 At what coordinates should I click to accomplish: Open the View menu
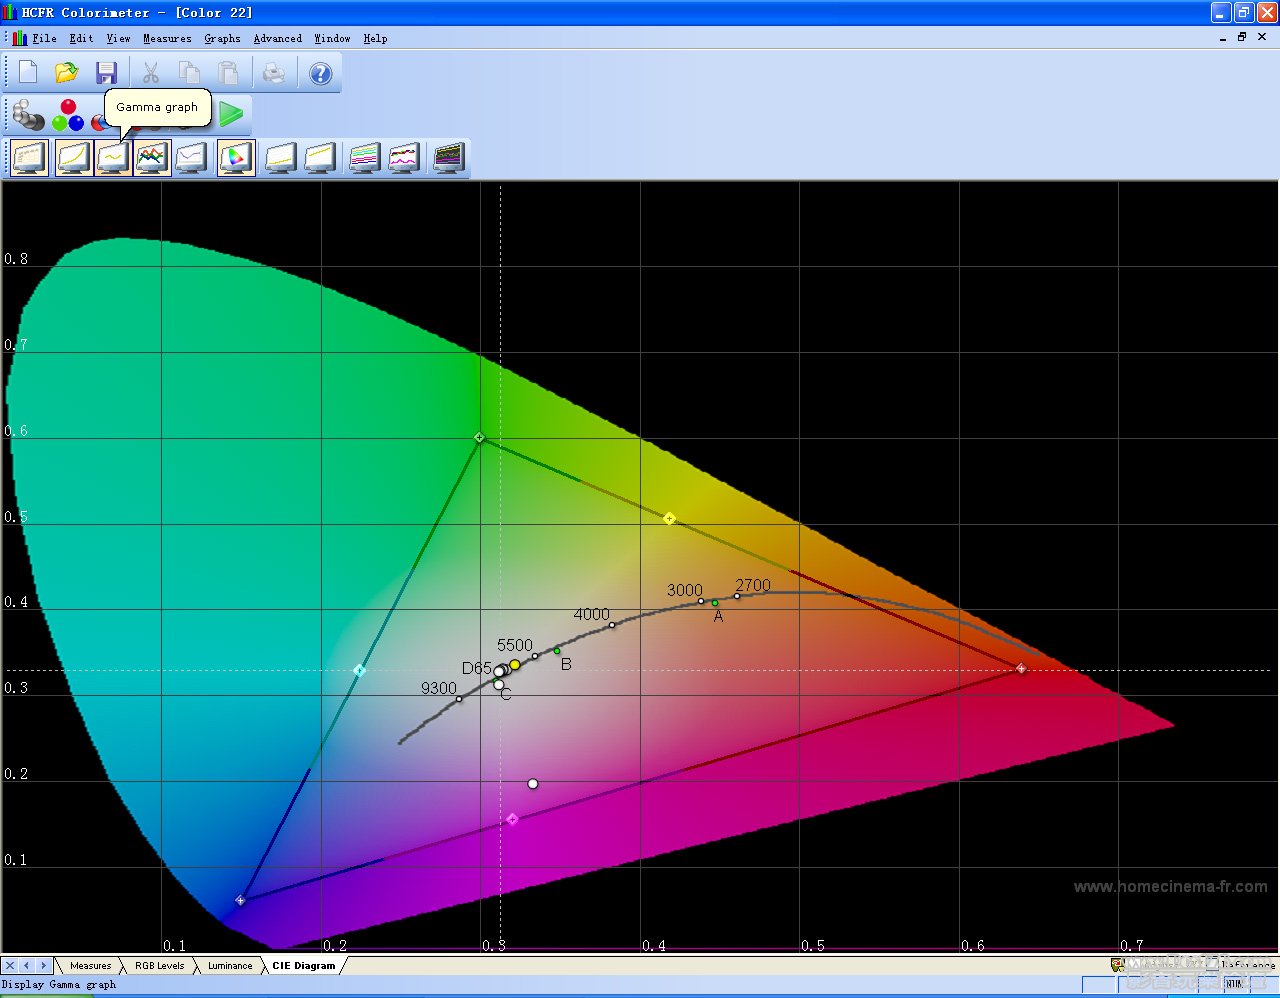tap(118, 38)
